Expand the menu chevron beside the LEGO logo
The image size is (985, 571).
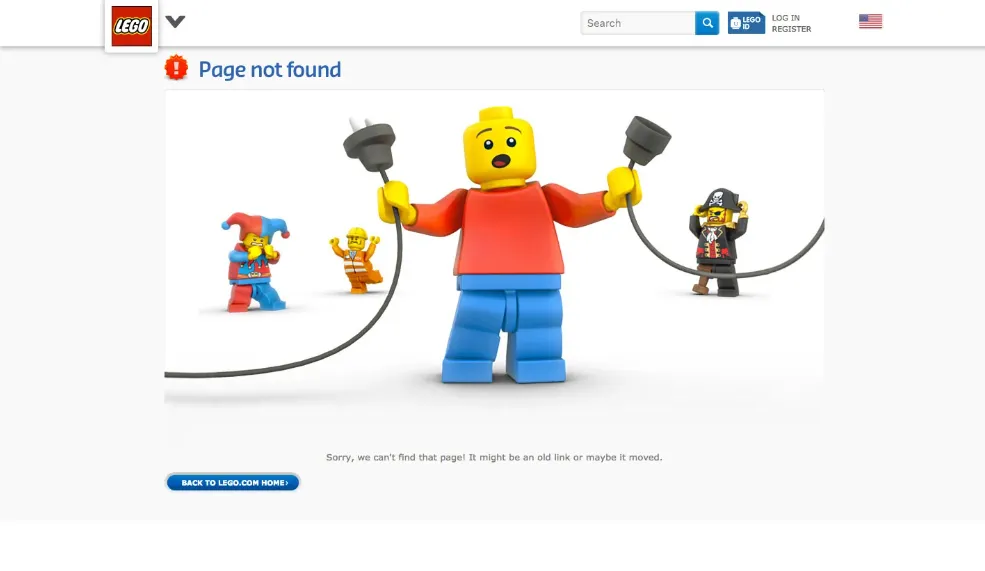[175, 22]
